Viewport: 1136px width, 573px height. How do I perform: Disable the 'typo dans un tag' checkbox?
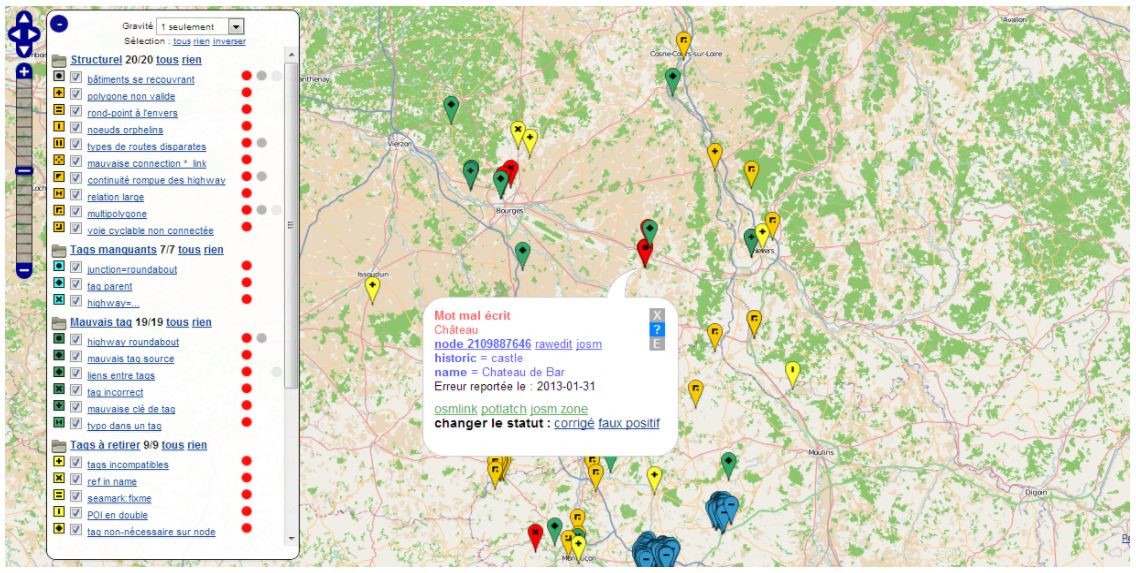(x=76, y=425)
